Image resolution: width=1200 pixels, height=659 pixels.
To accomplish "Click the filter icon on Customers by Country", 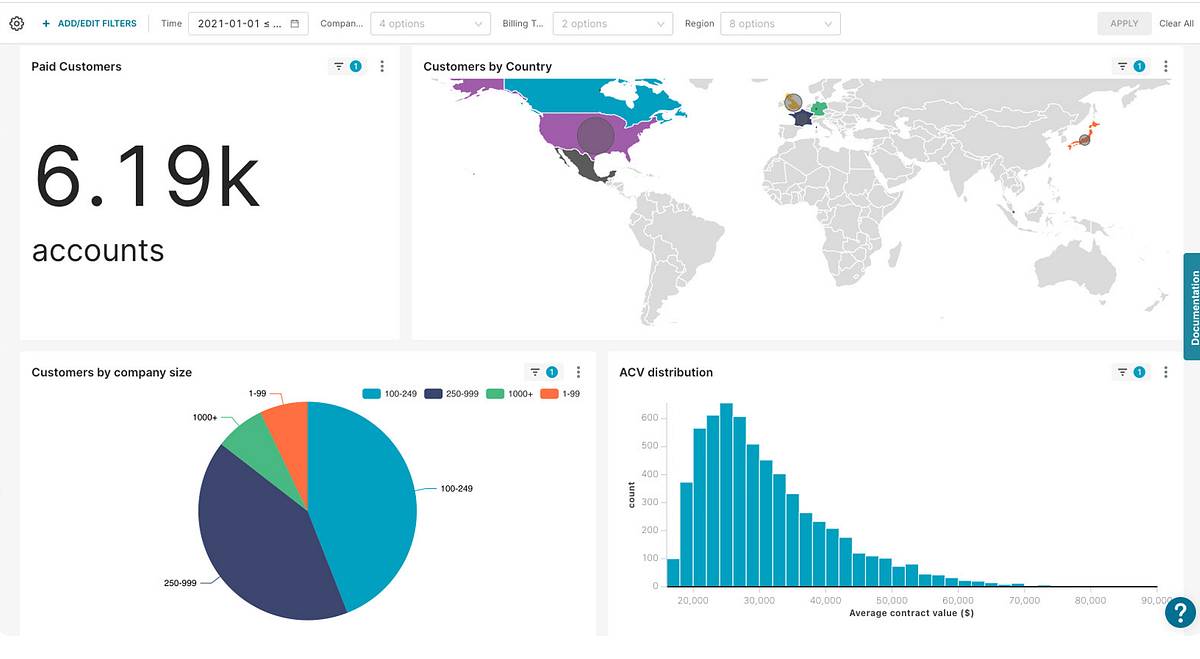I will point(1120,66).
